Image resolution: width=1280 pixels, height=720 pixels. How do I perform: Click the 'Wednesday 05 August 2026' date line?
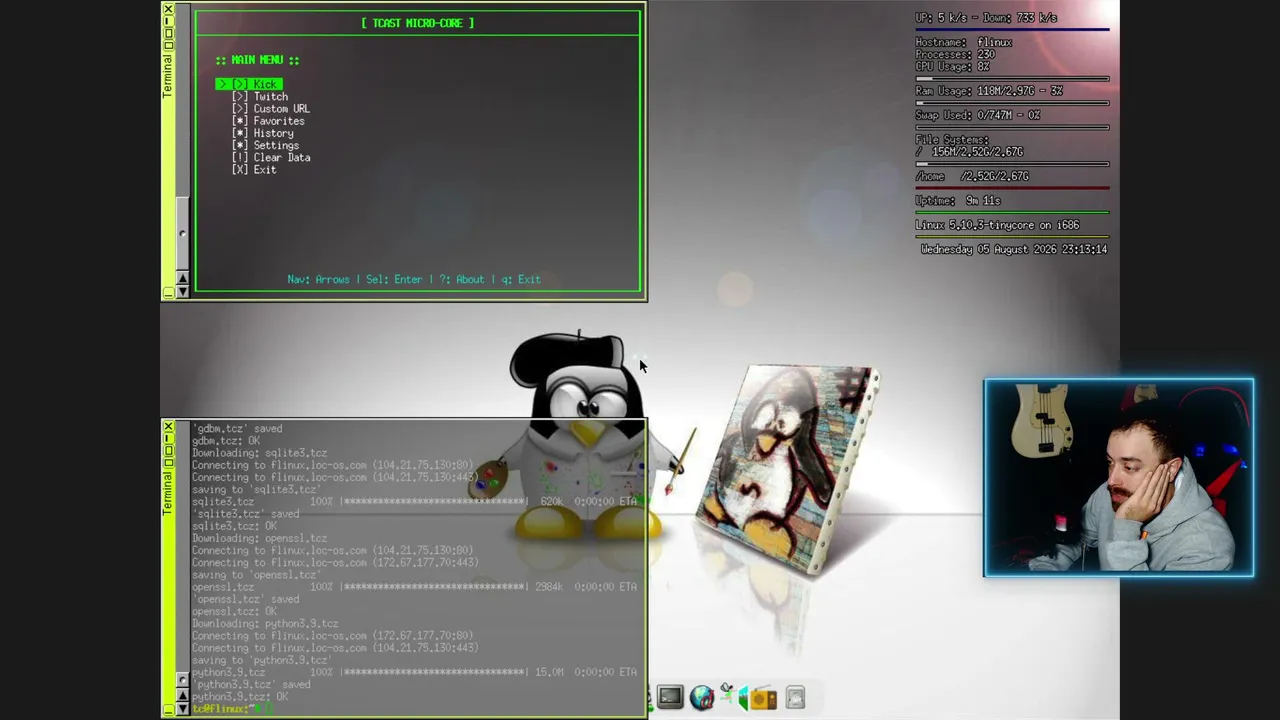(1014, 250)
